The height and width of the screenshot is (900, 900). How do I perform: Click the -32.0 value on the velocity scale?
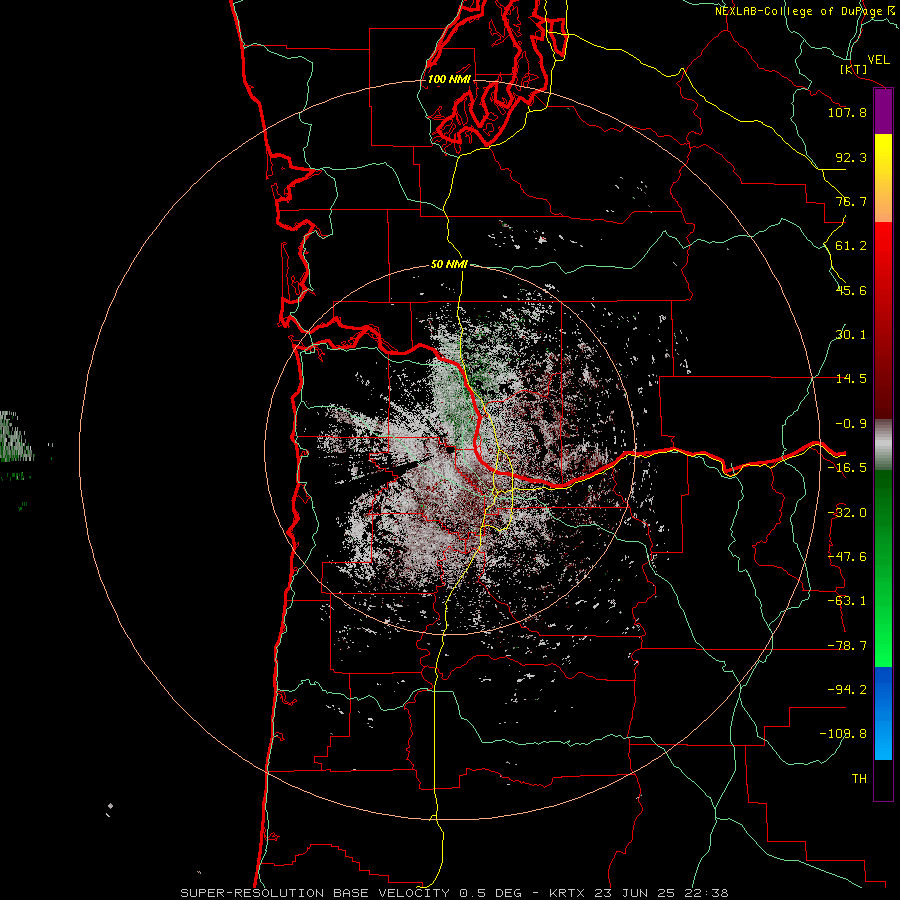click(x=847, y=513)
